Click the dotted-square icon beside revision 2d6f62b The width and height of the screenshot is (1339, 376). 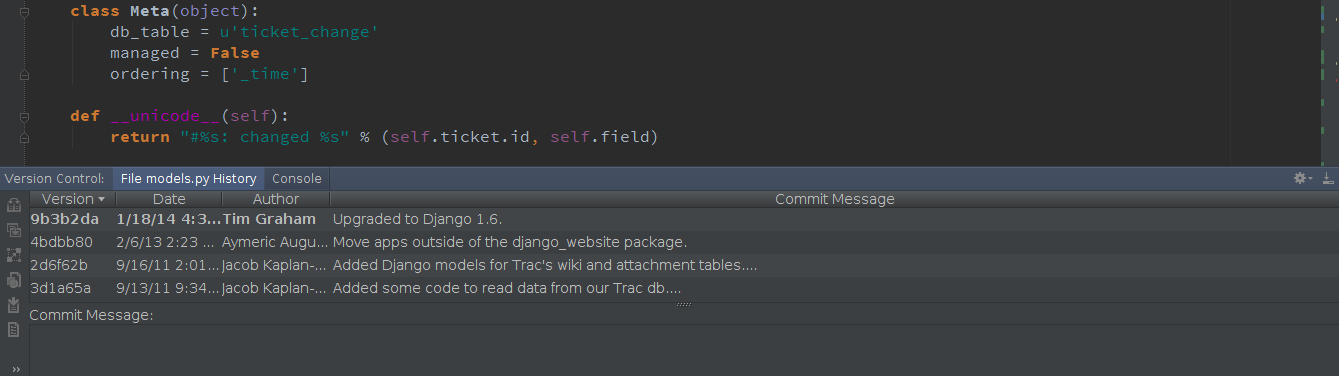pyautogui.click(x=14, y=255)
